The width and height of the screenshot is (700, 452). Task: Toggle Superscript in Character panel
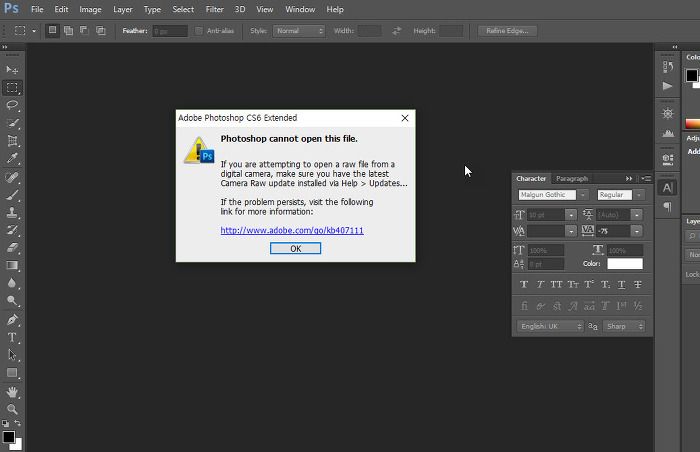pos(589,285)
